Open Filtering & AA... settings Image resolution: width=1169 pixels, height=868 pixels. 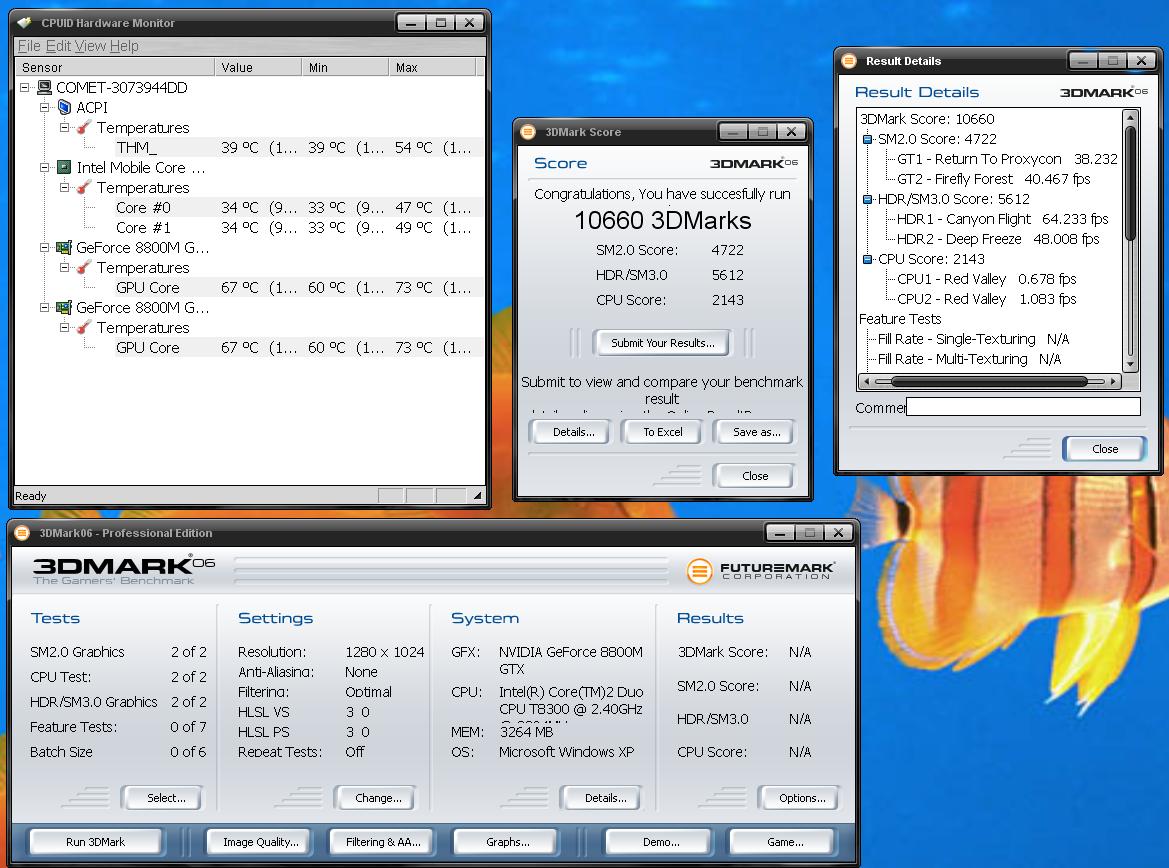click(x=382, y=842)
